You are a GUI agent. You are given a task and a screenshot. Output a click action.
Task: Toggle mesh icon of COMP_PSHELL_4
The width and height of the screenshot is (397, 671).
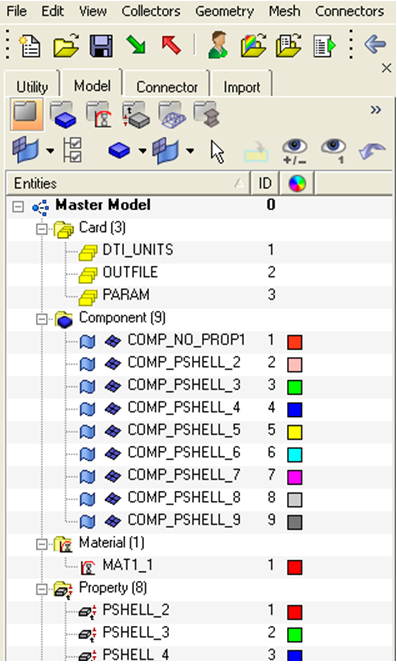pyautogui.click(x=113, y=409)
